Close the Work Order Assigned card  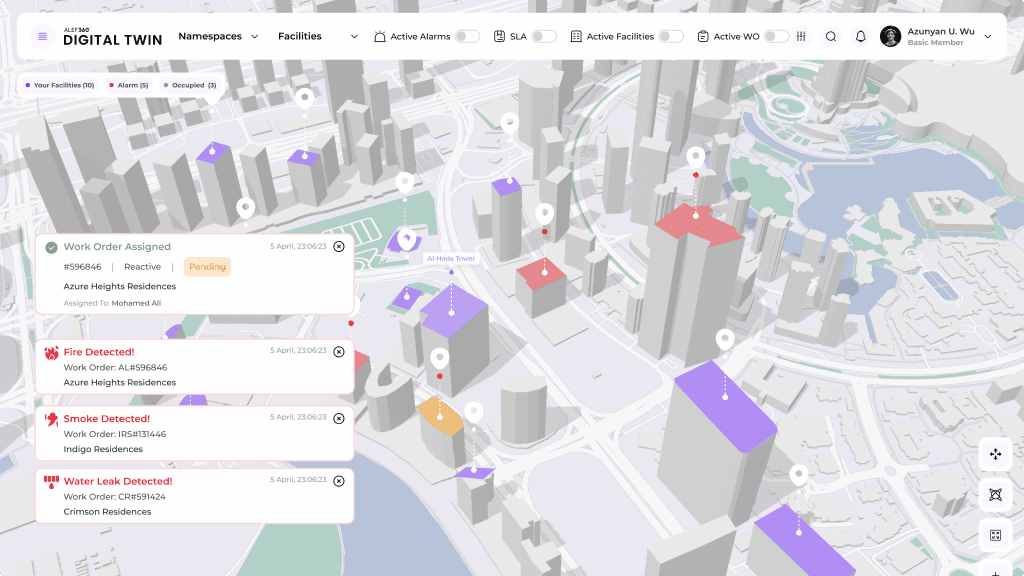point(339,246)
